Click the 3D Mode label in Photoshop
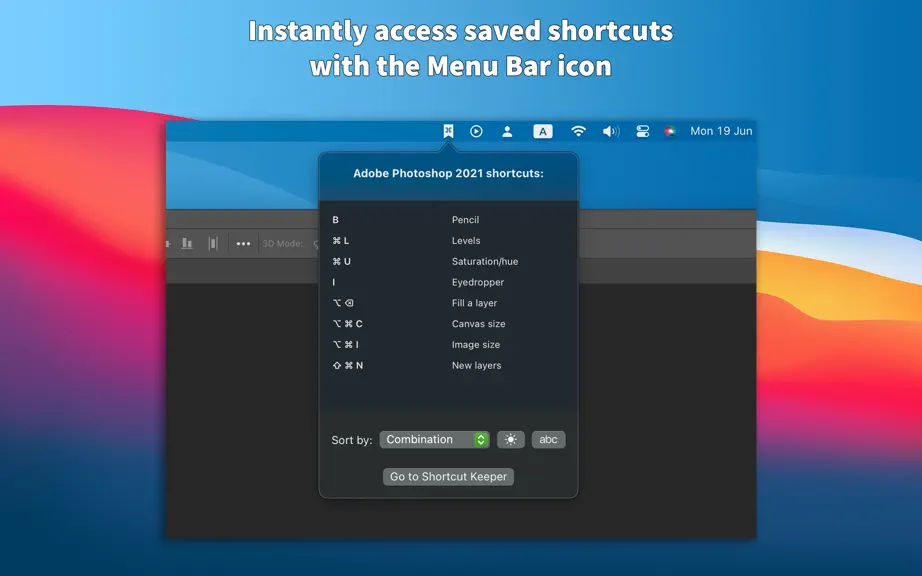The image size is (922, 576). click(283, 243)
